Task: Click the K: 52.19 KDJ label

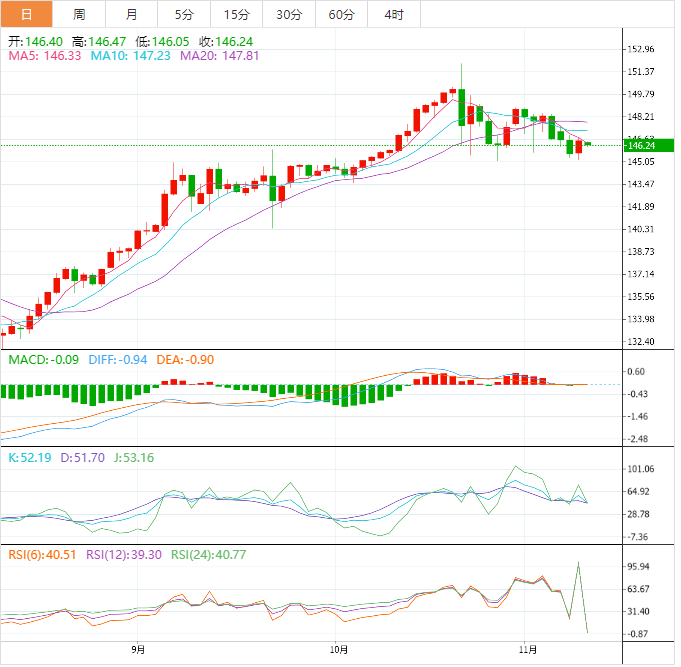Action: click(x=27, y=457)
